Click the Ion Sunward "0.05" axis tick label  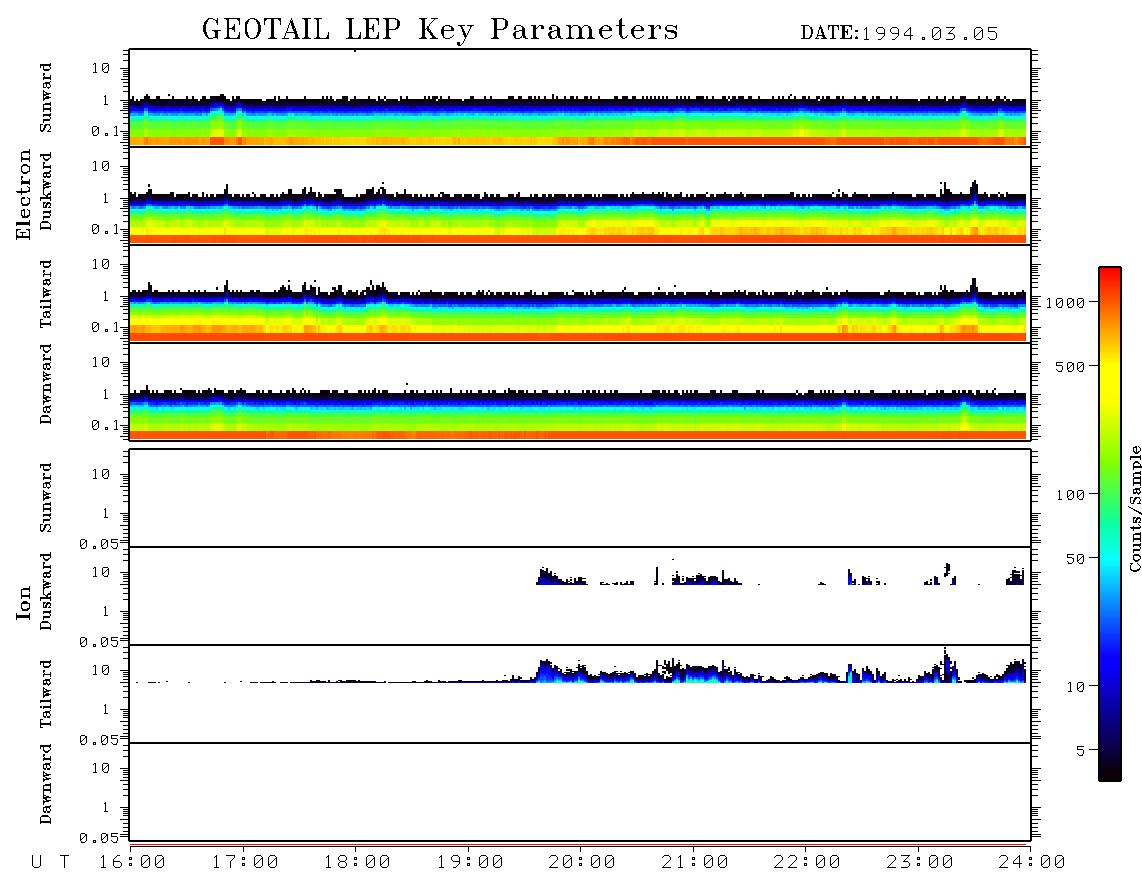(x=99, y=544)
